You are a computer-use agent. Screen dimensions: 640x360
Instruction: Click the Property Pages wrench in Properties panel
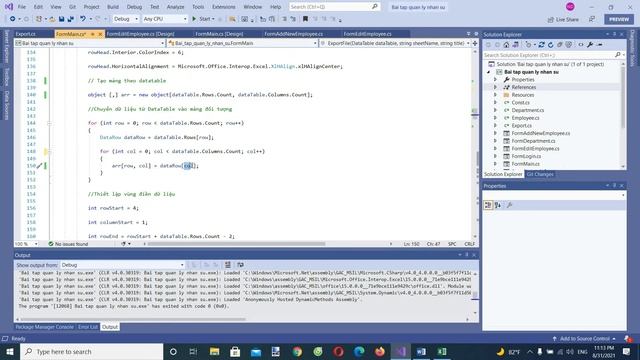[x=509, y=205]
